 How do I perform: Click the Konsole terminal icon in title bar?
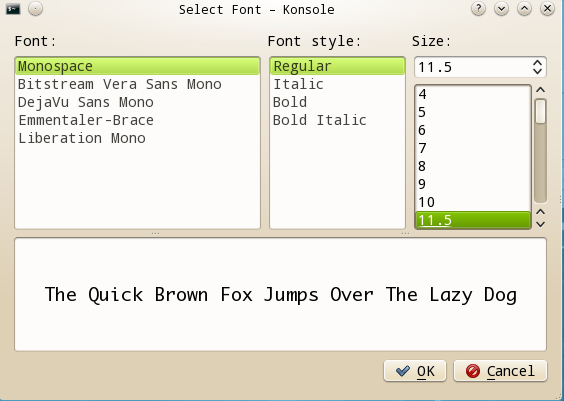[x=13, y=9]
